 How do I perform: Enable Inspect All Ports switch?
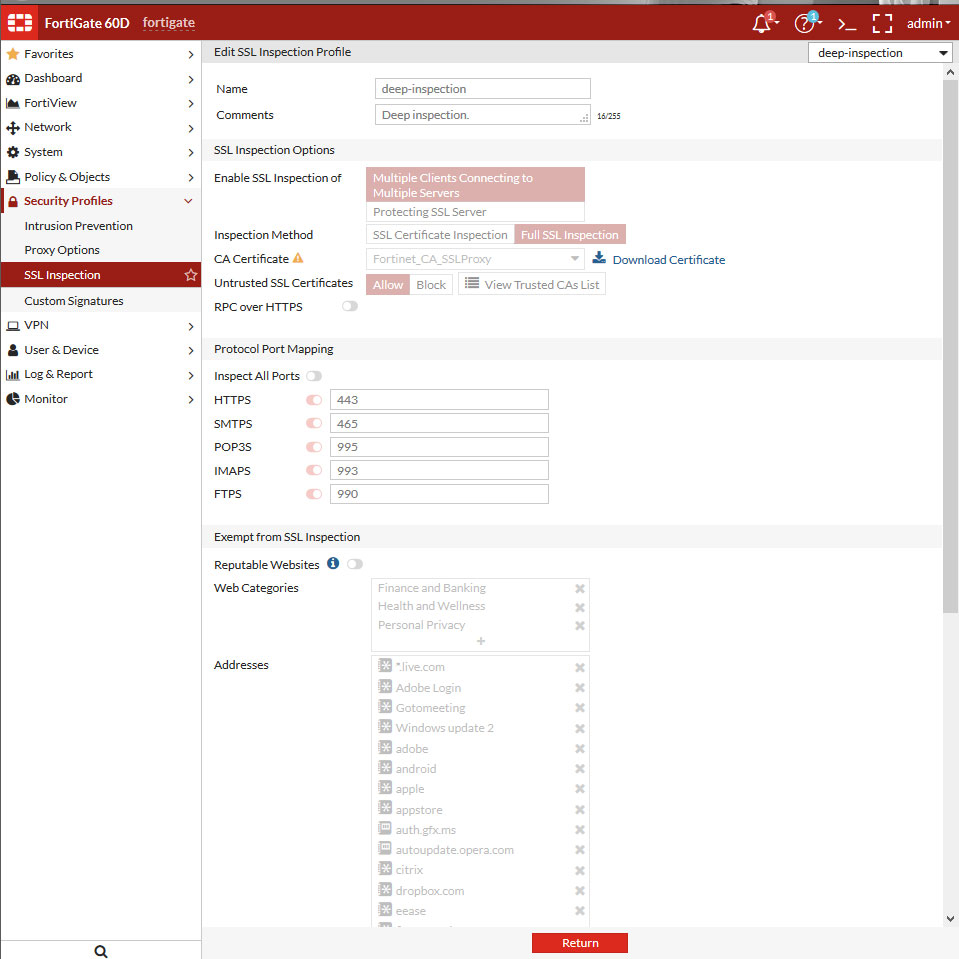point(314,376)
